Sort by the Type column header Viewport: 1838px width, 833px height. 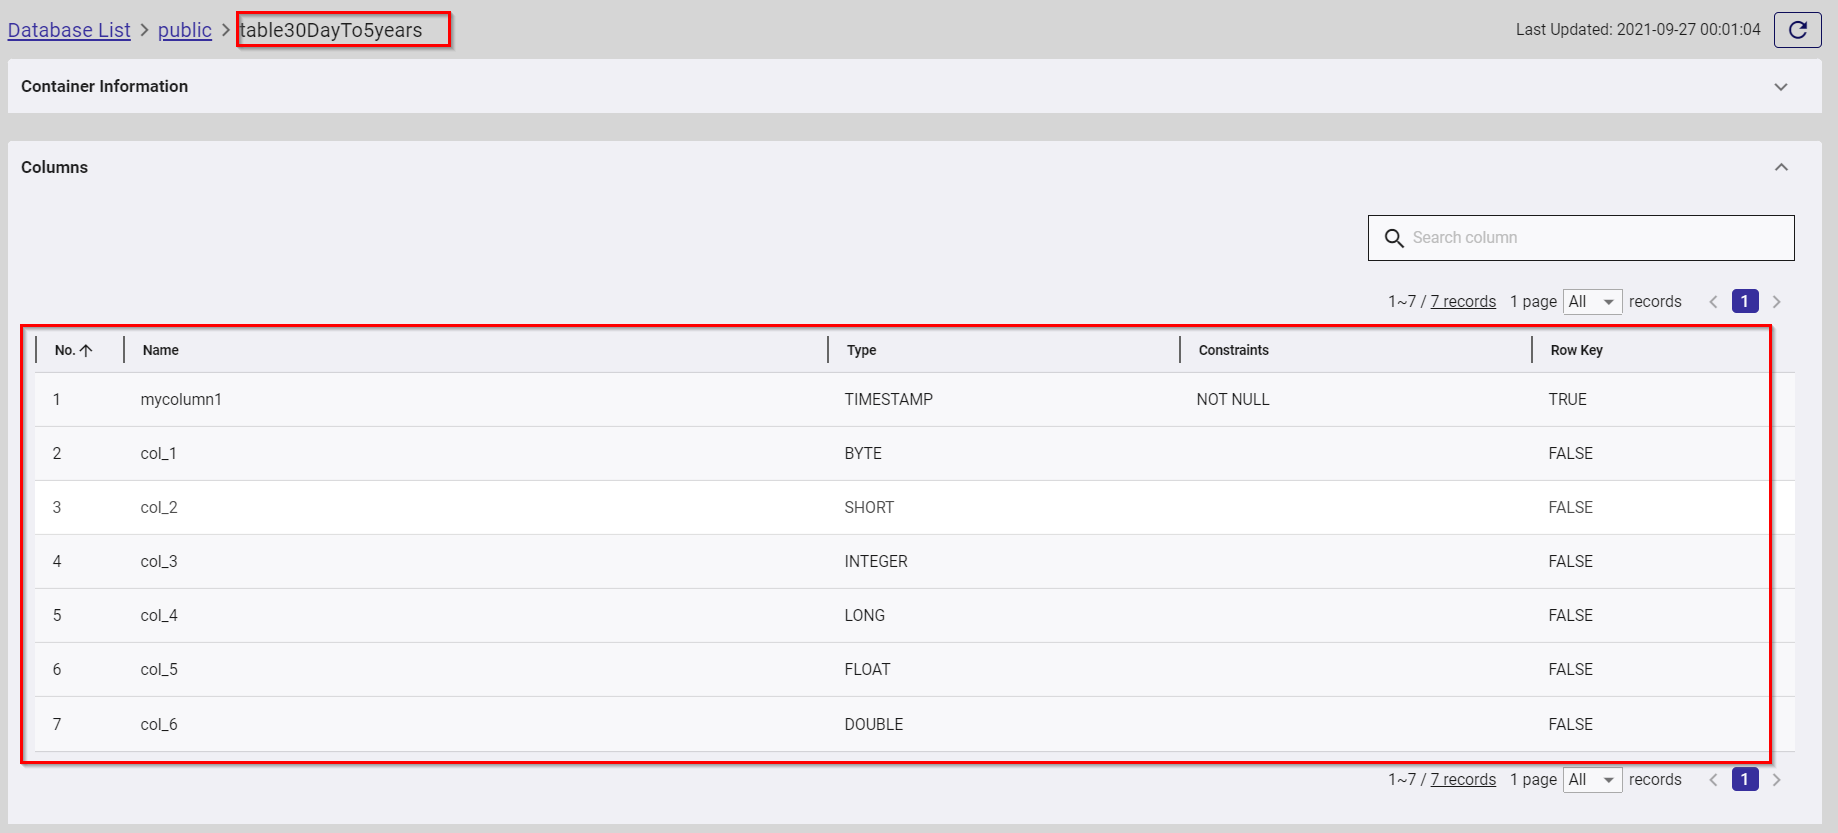861,350
